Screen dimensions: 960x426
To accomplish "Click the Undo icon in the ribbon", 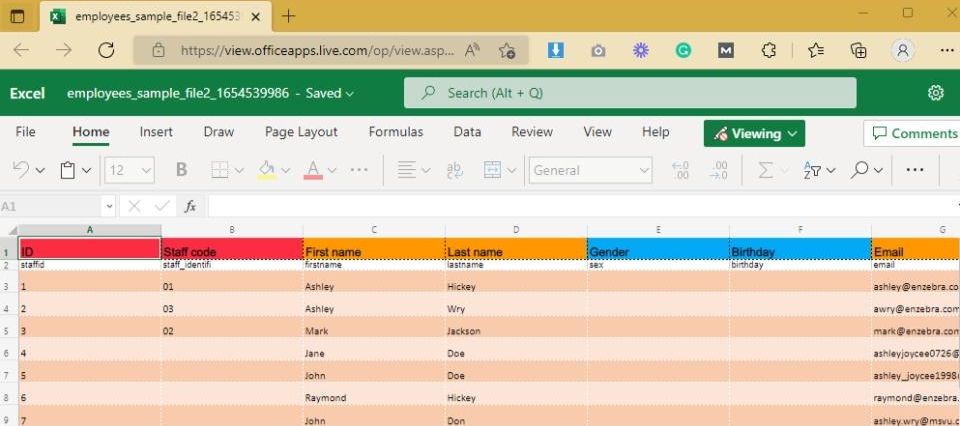I will tap(21, 170).
